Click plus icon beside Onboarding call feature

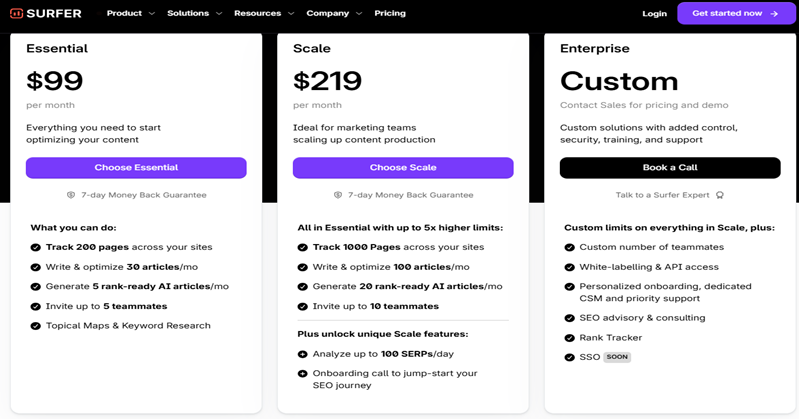tap(303, 373)
